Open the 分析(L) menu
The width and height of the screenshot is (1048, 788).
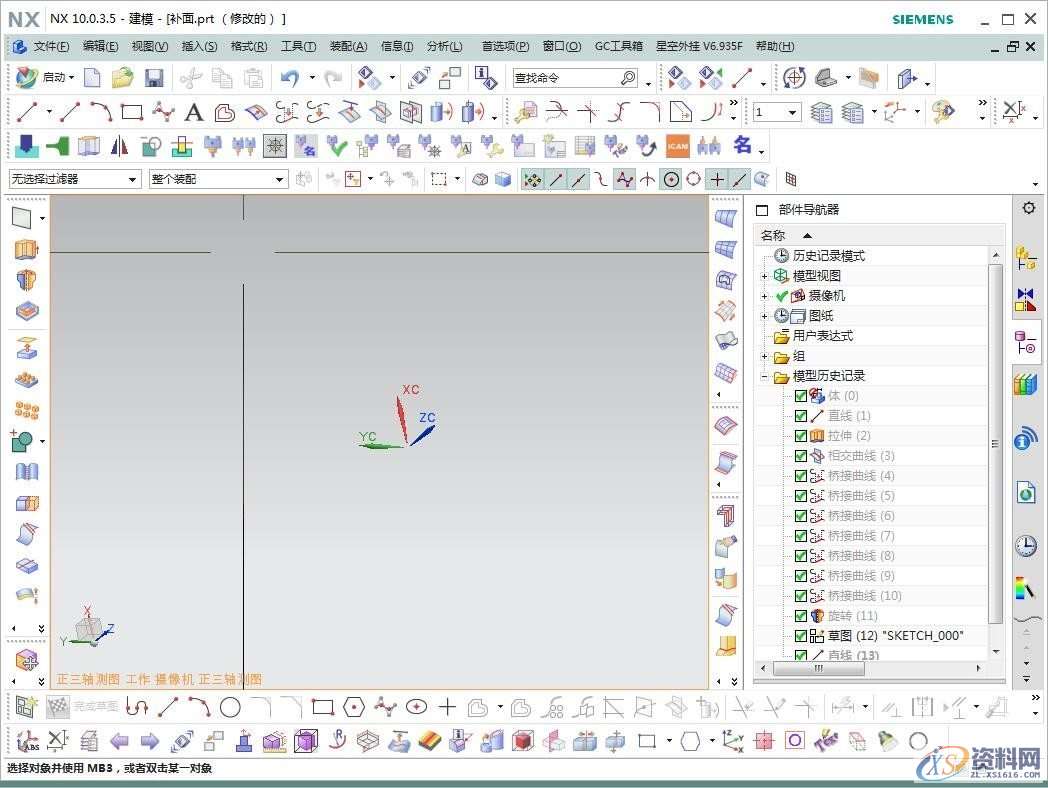[x=444, y=46]
